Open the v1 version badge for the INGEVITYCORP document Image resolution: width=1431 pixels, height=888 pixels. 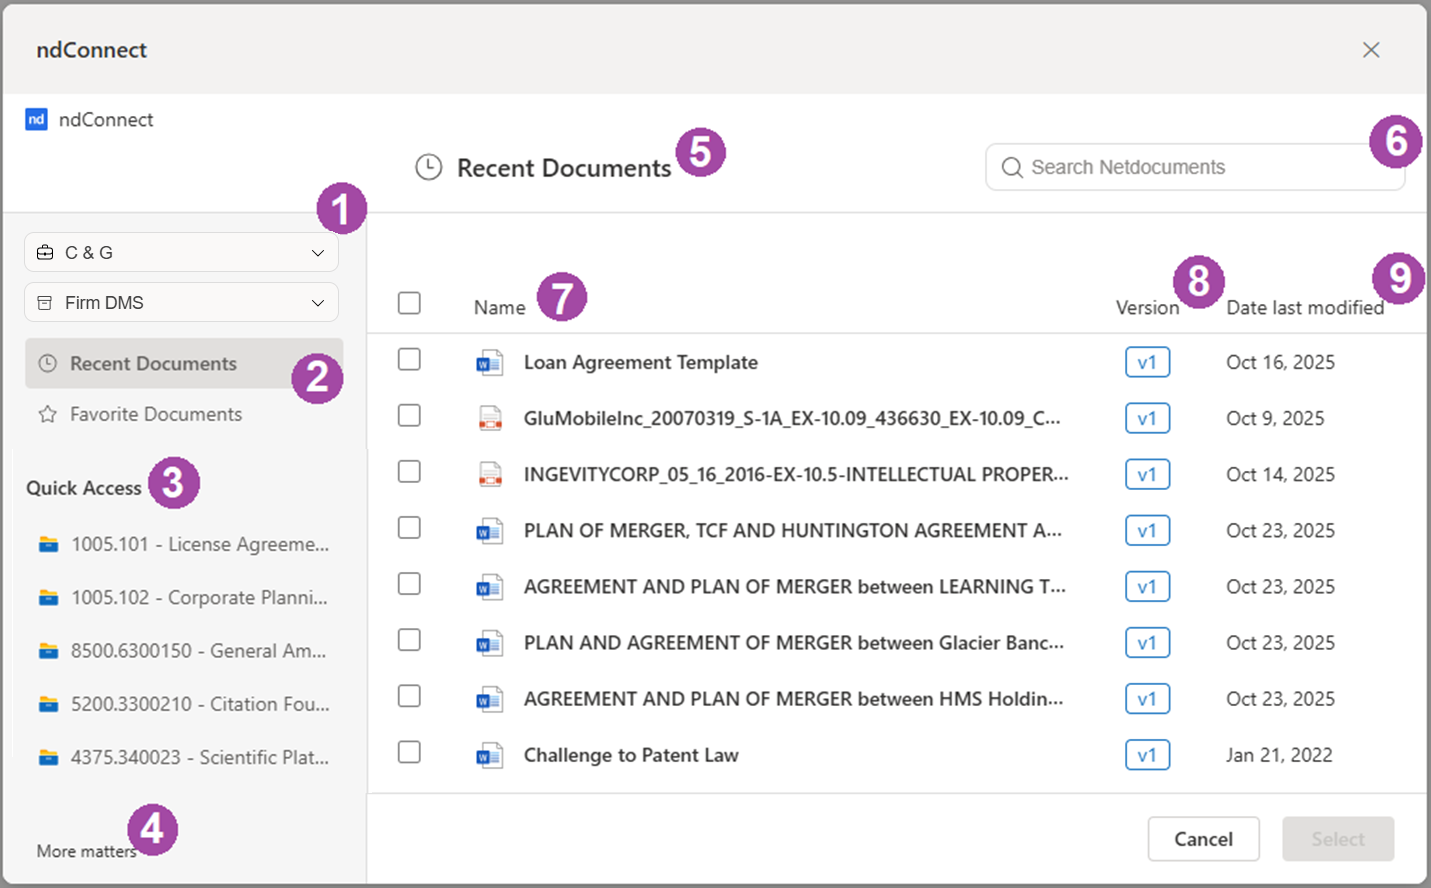(x=1147, y=474)
